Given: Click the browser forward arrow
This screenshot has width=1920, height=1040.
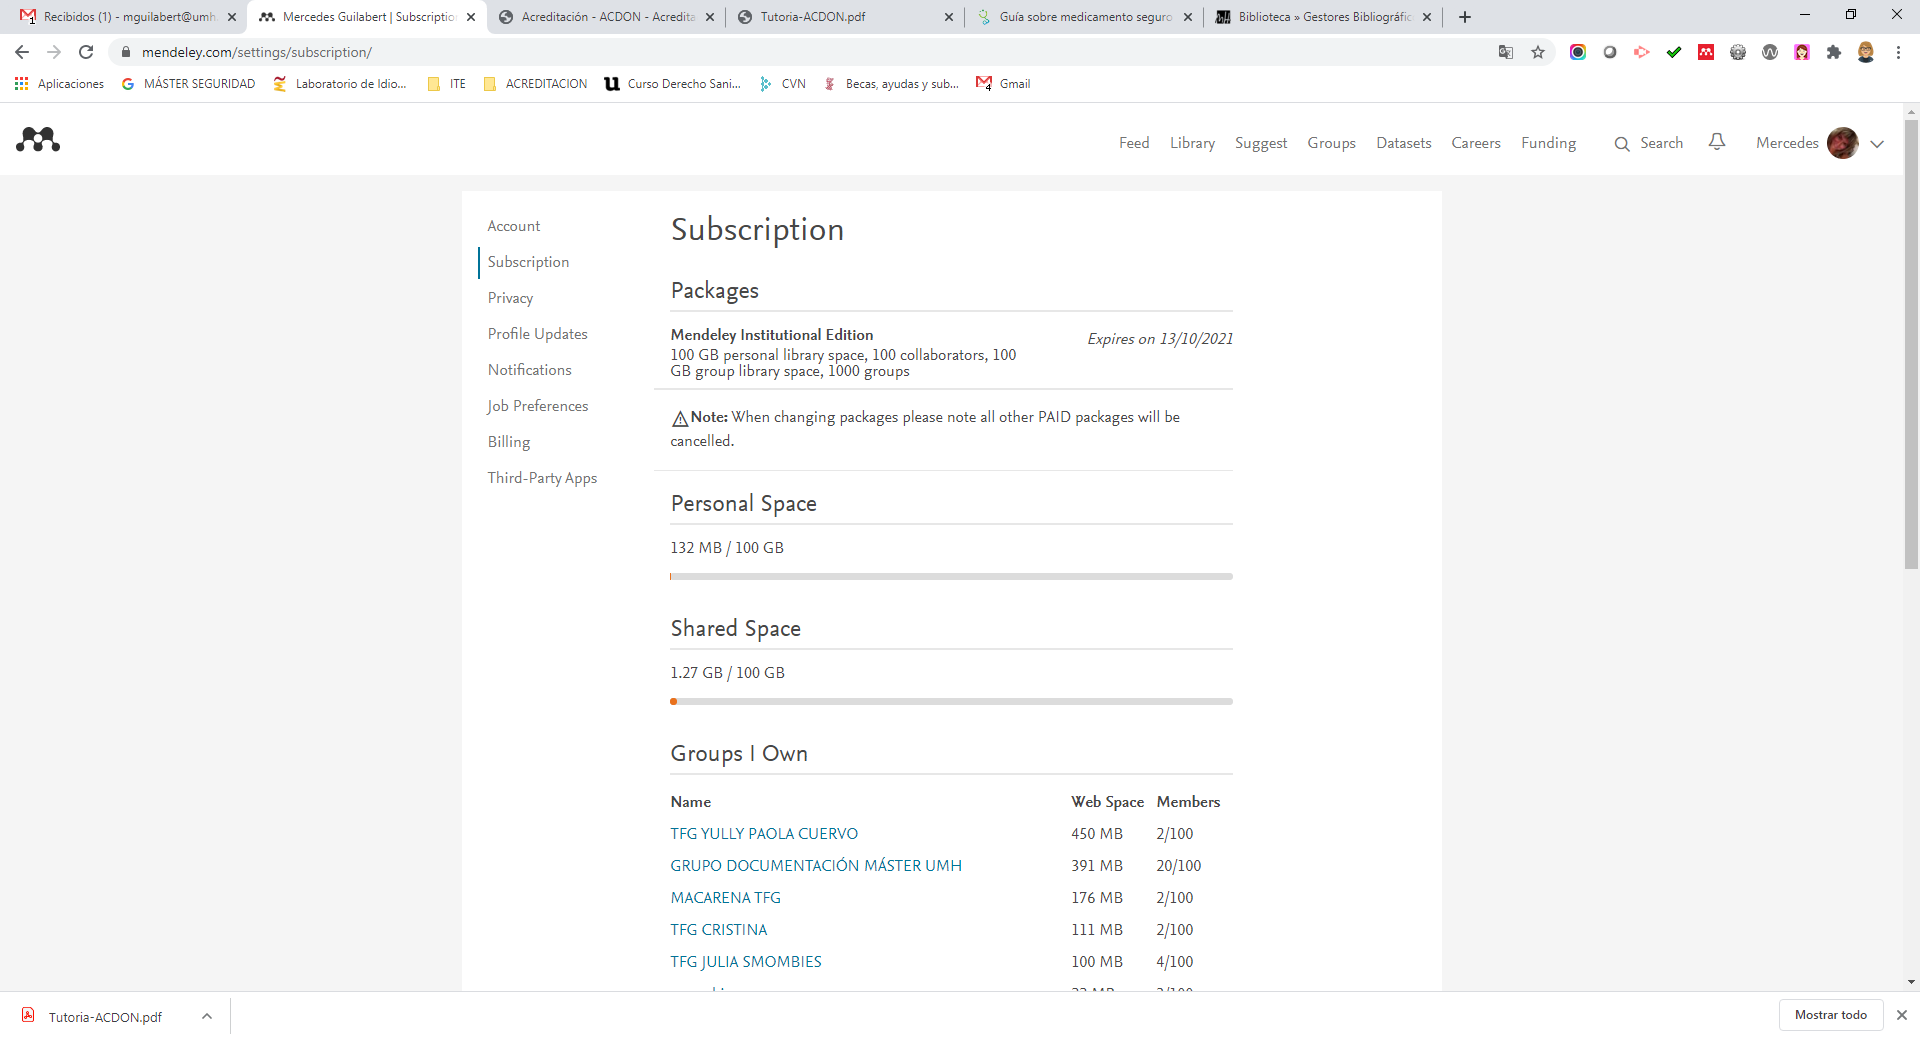Looking at the screenshot, I should click(x=54, y=52).
